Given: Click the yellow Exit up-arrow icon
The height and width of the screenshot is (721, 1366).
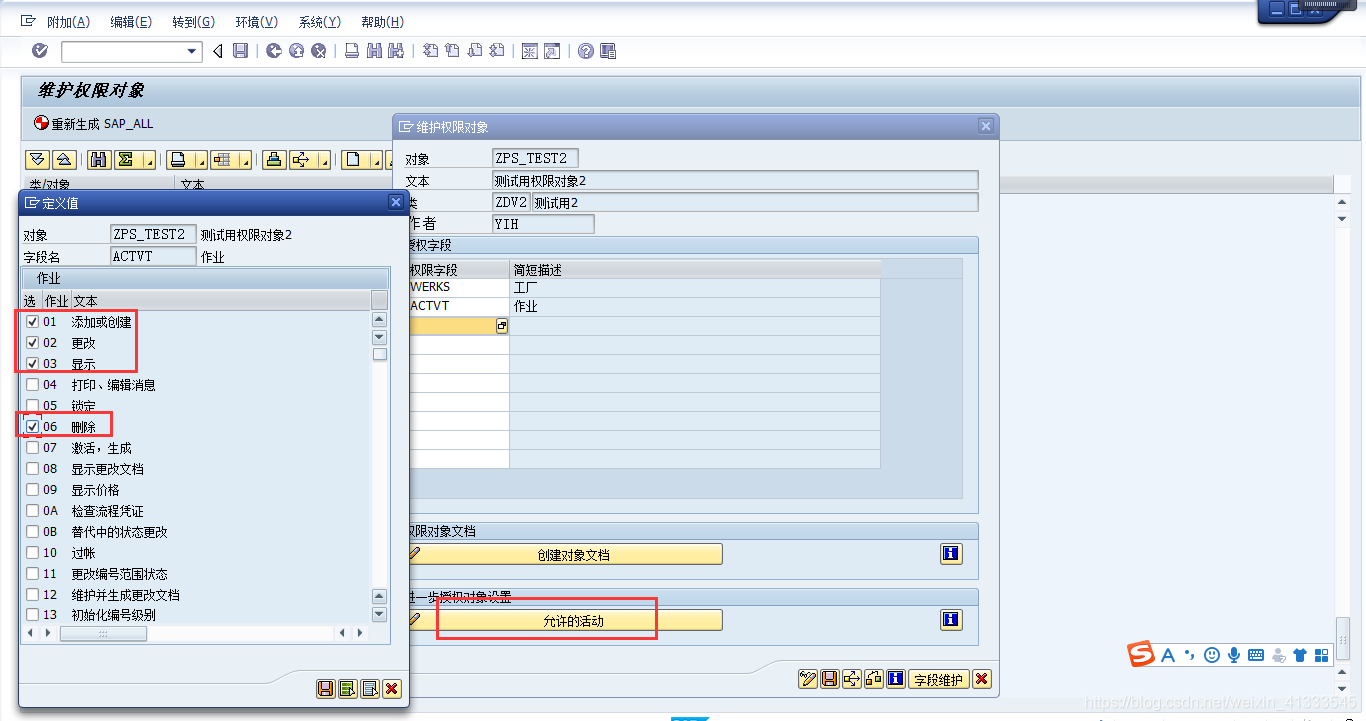Looking at the screenshot, I should [x=296, y=51].
